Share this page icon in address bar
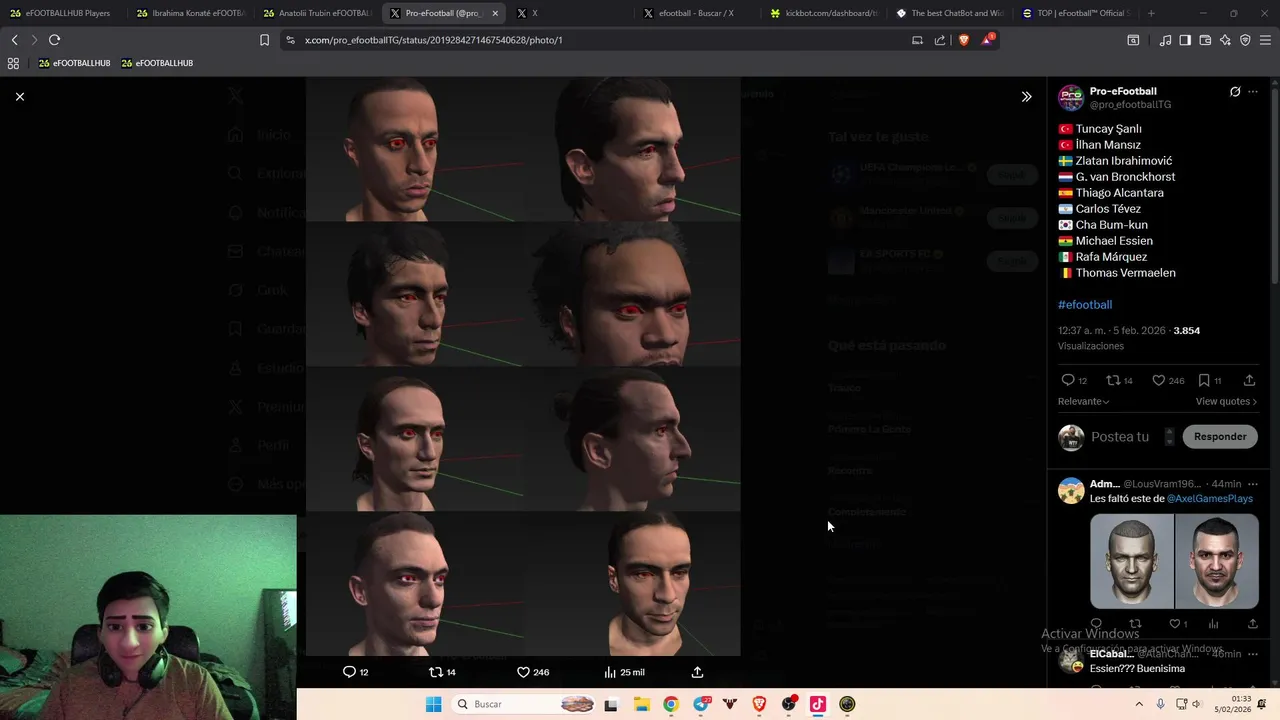 coord(940,40)
